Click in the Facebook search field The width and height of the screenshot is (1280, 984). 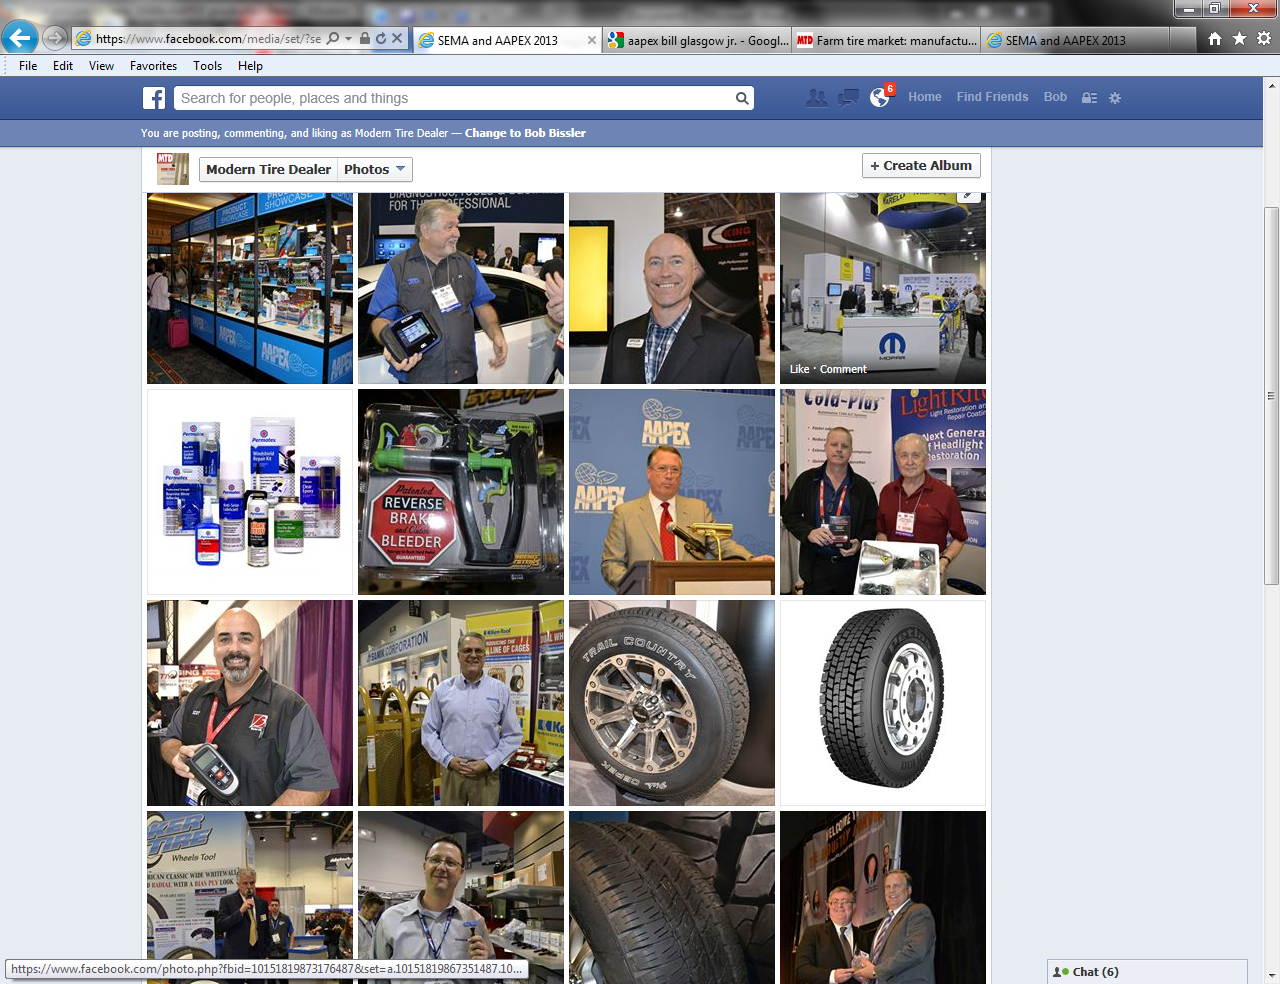(x=455, y=98)
